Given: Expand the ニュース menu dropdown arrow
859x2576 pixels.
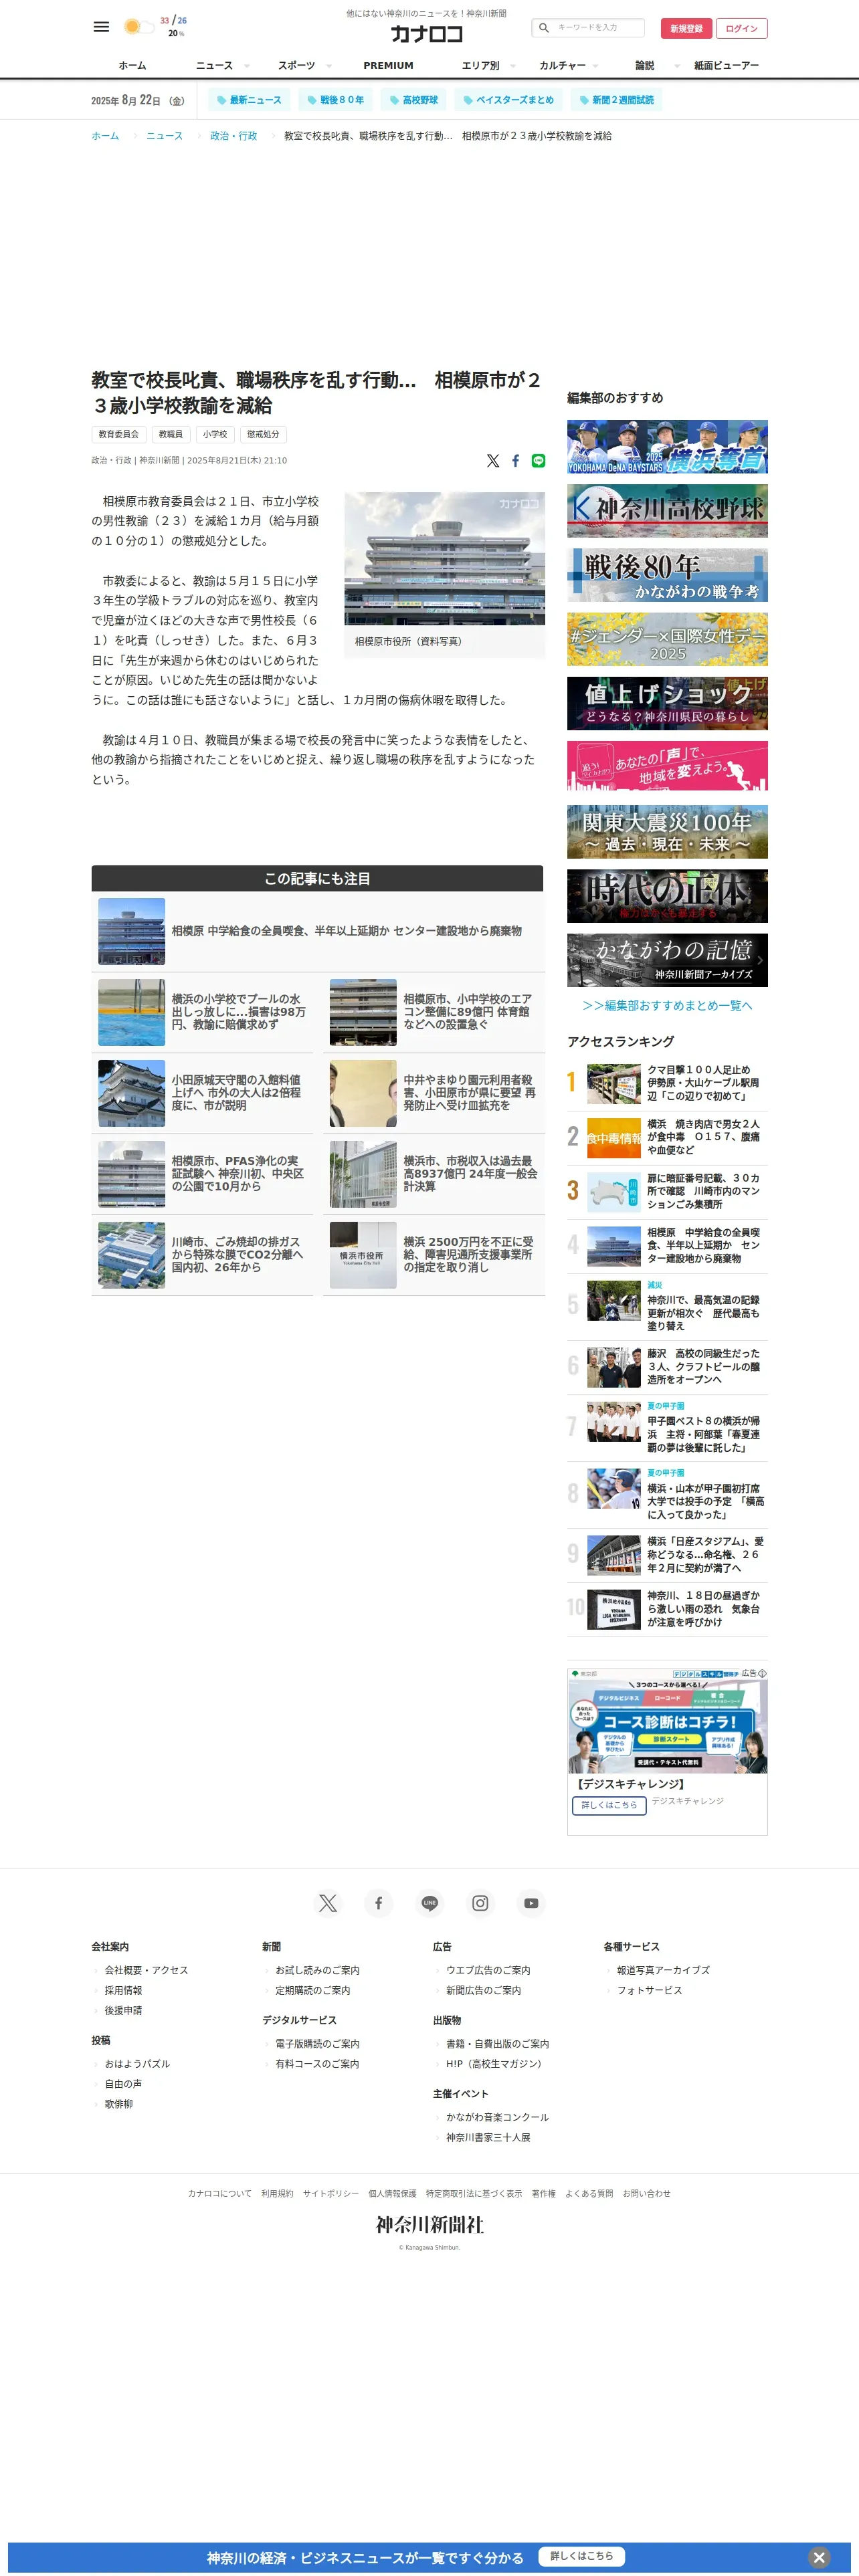Looking at the screenshot, I should [x=247, y=66].
